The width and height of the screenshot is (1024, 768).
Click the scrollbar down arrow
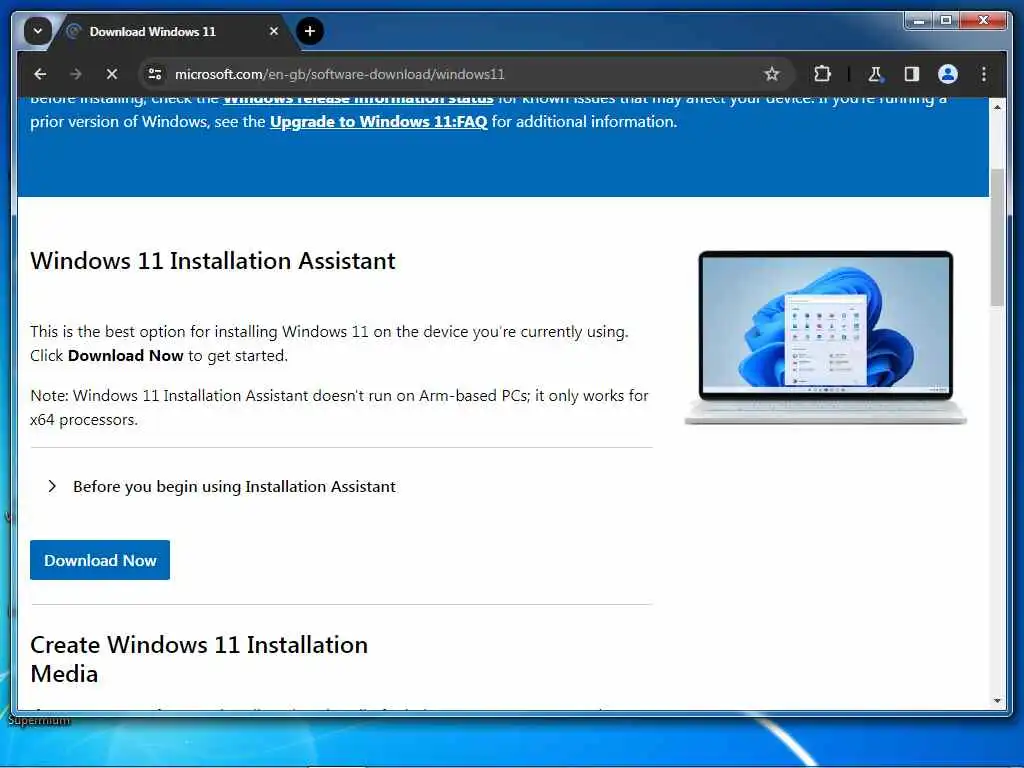(x=997, y=701)
